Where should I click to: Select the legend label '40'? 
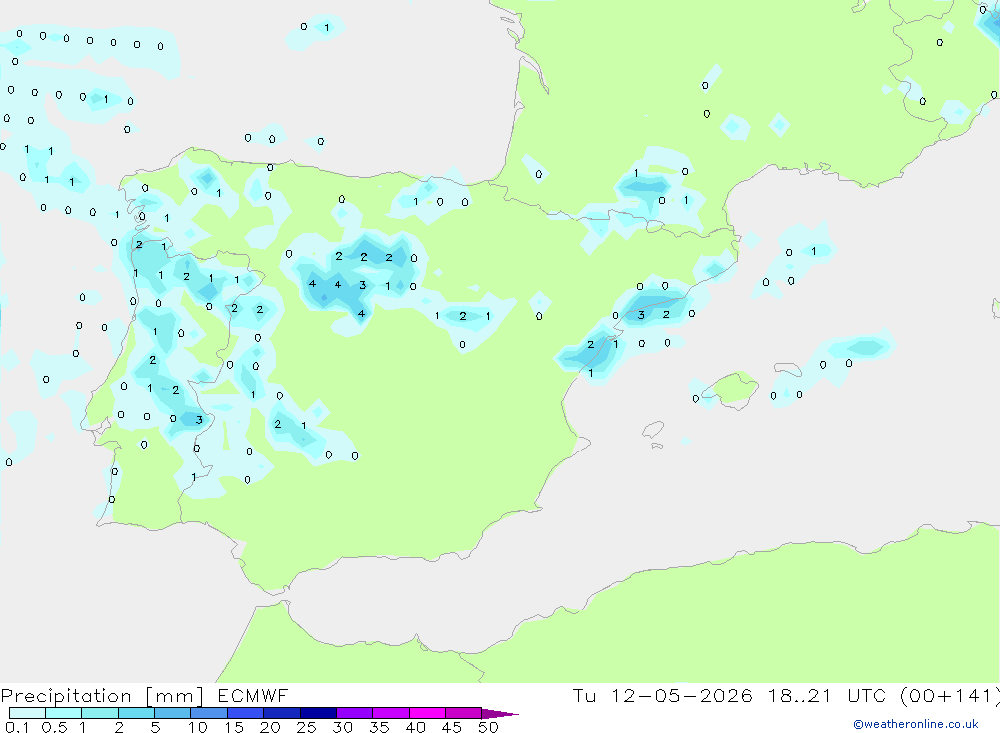(416, 727)
